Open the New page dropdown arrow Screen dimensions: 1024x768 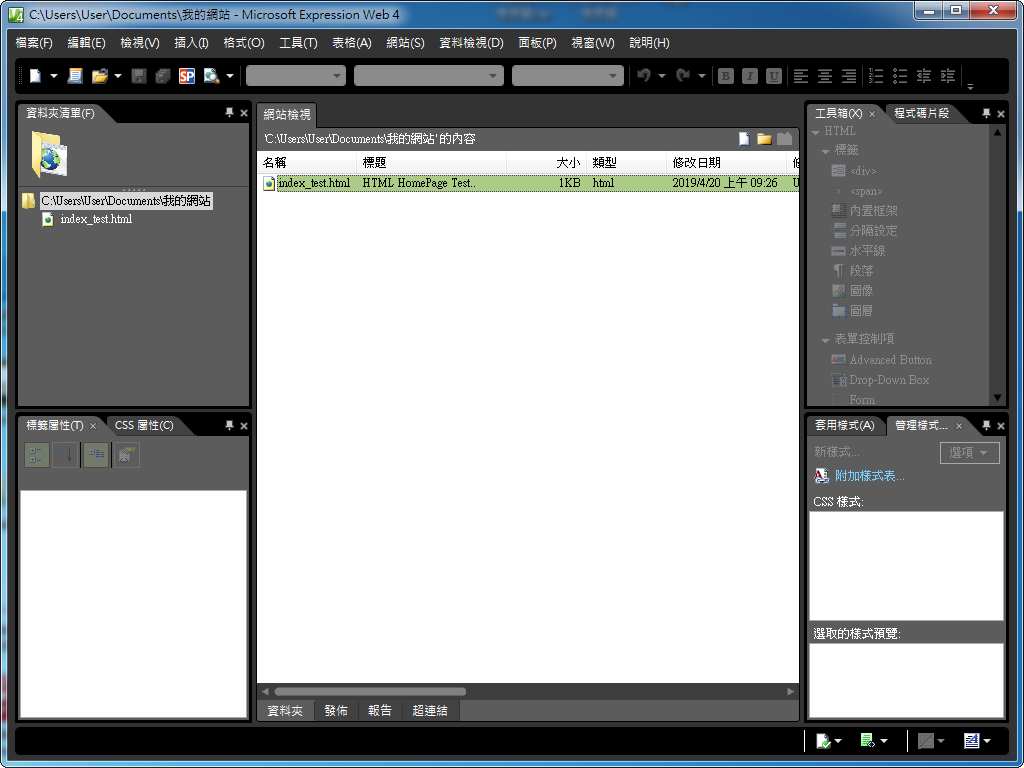pyautogui.click(x=54, y=76)
